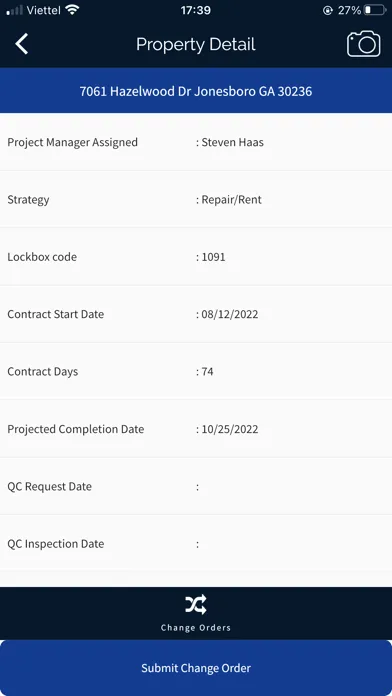
Task: Select the Strategy Repair/Rent row
Action: point(196,199)
